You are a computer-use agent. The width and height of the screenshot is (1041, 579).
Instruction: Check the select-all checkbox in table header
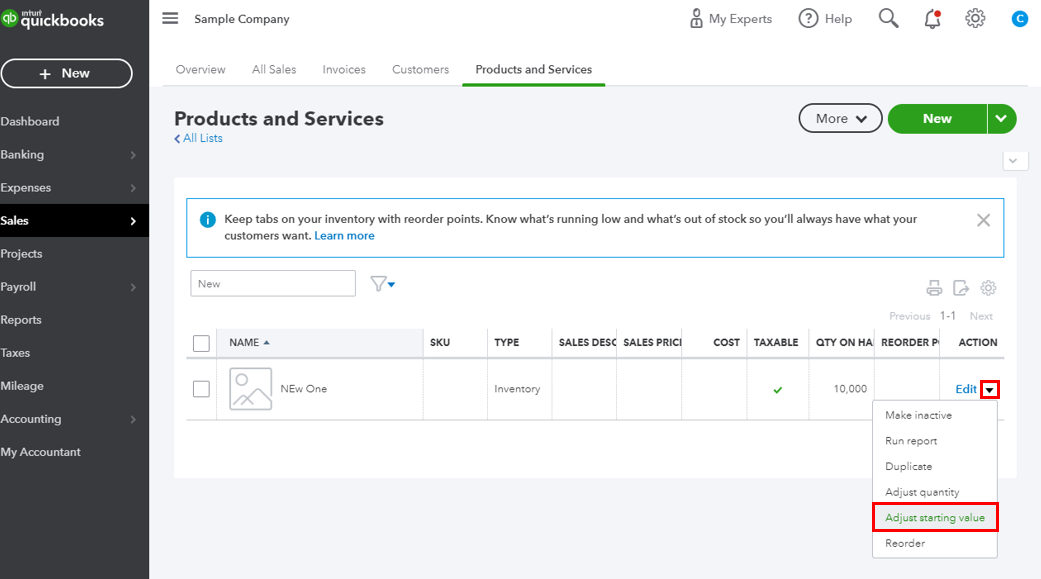201,343
